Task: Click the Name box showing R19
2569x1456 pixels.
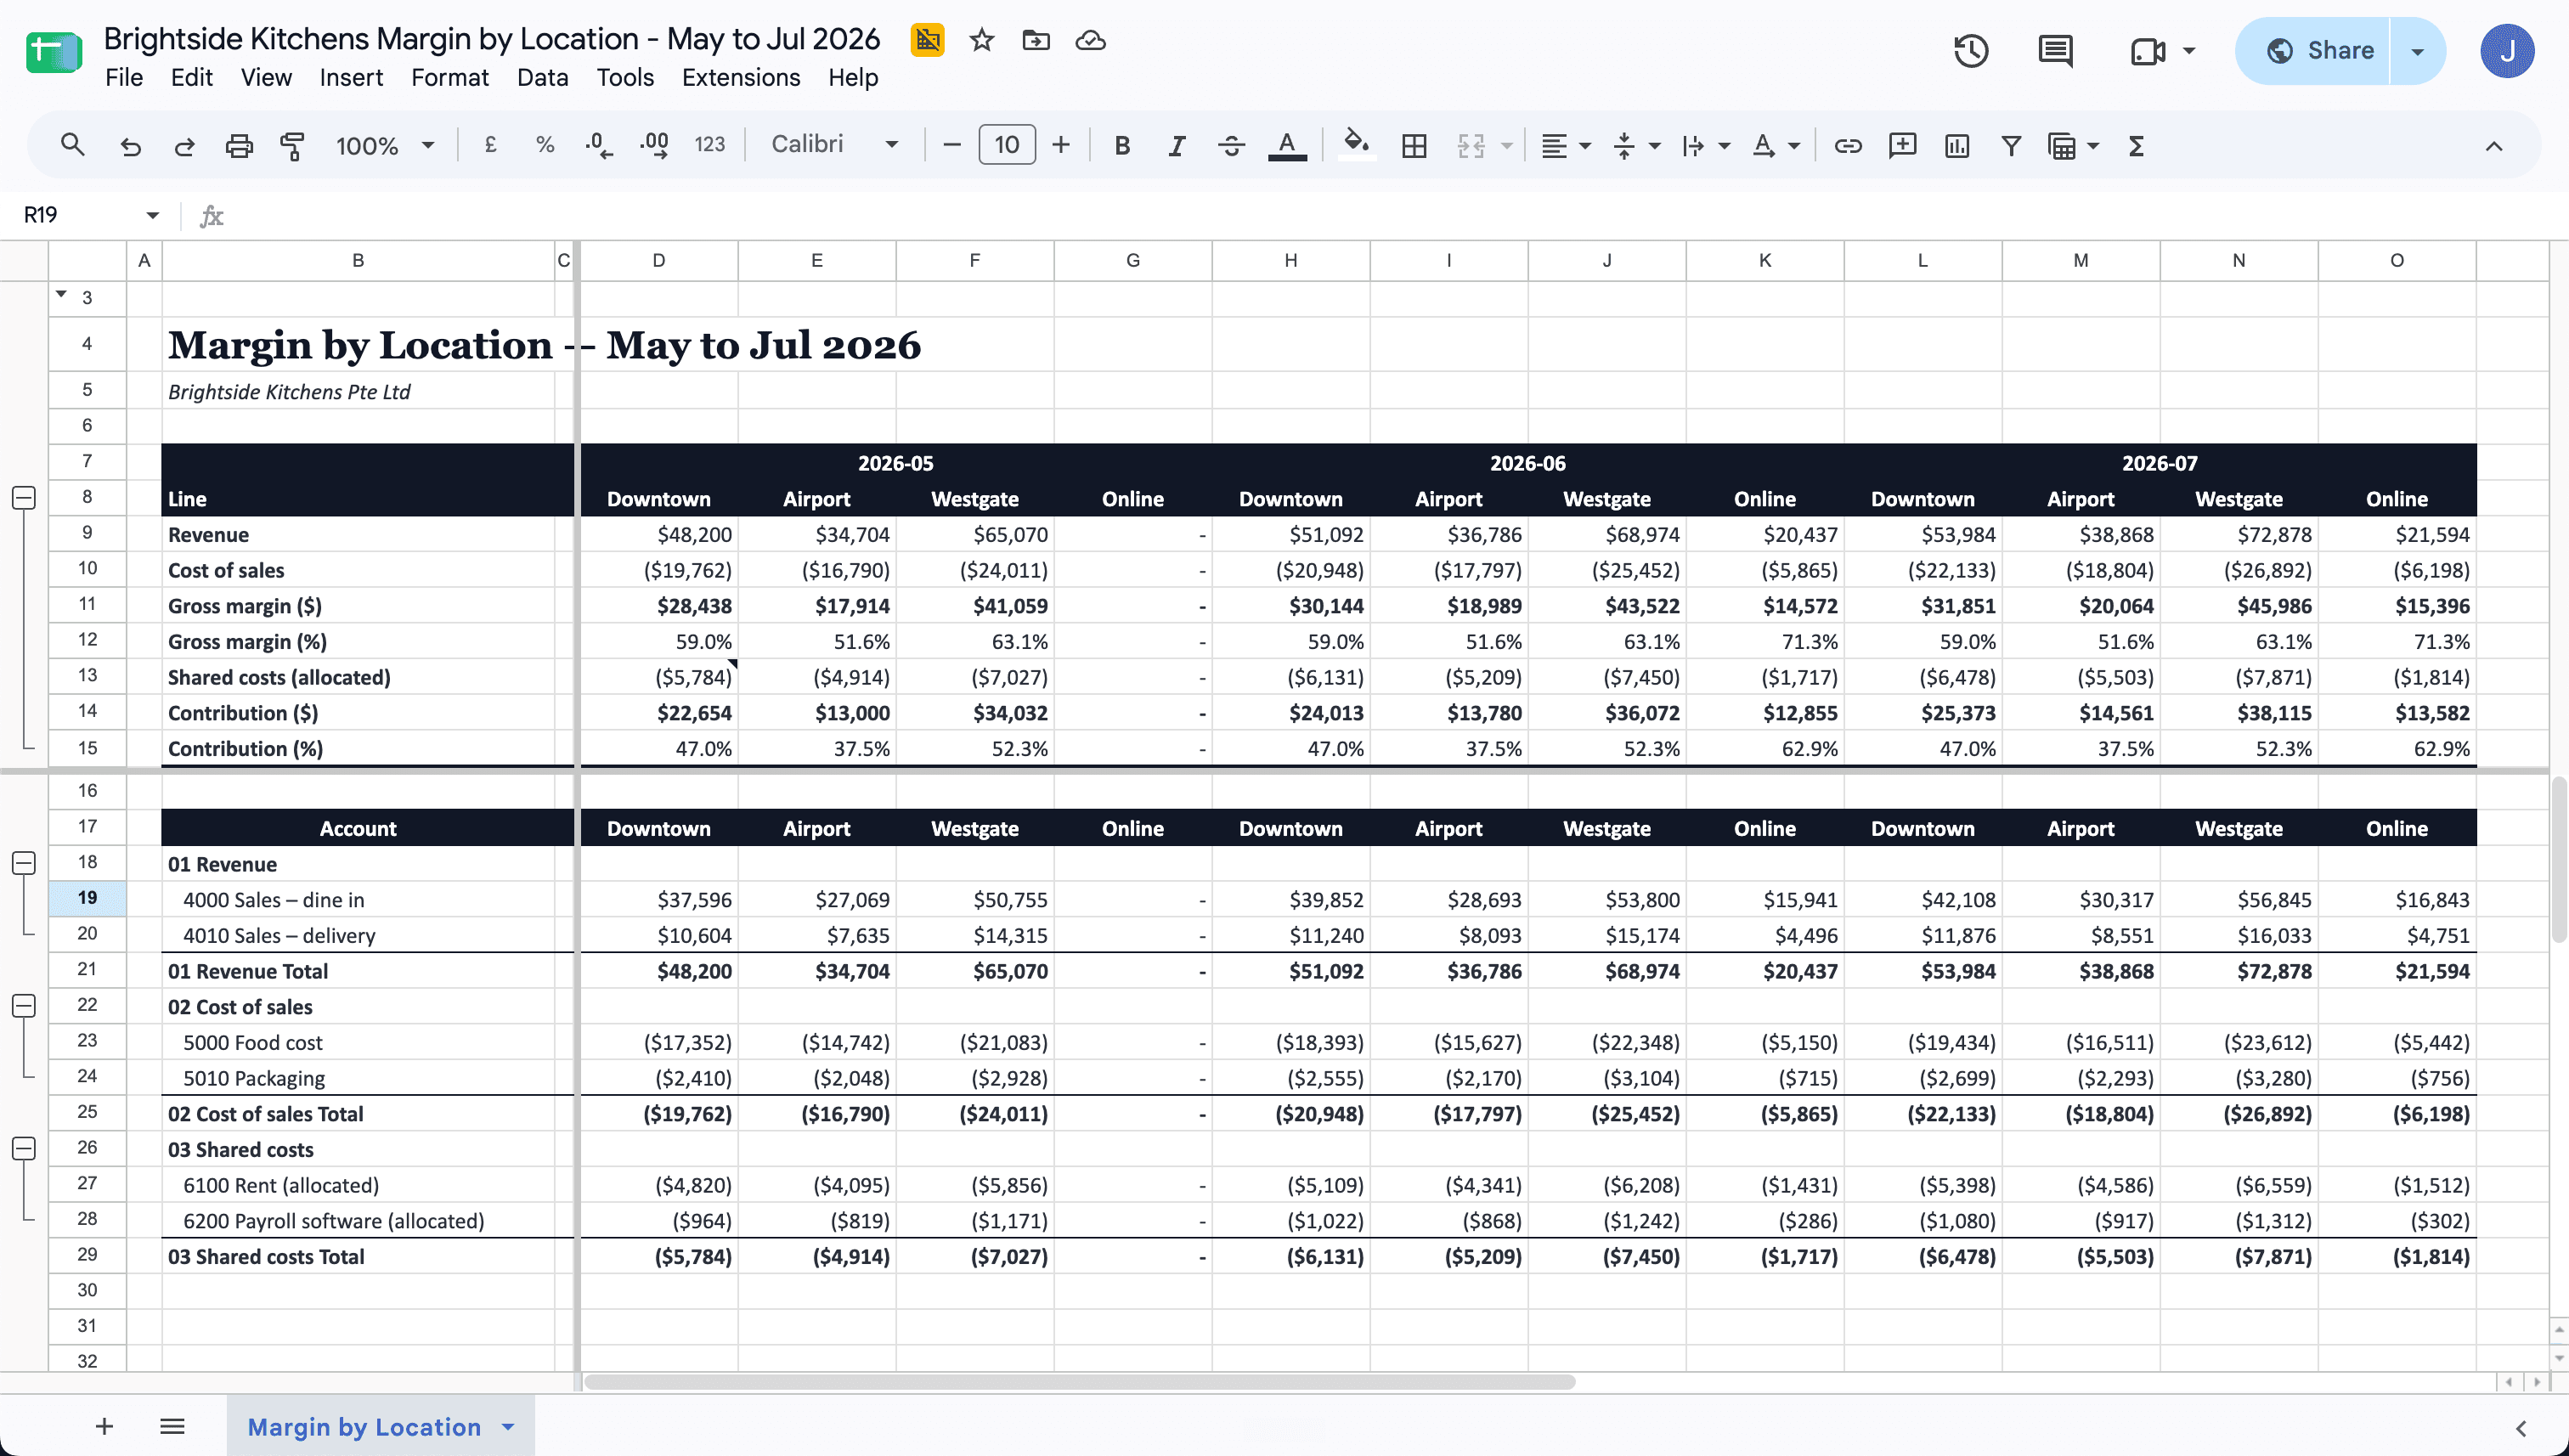Action: [90, 215]
